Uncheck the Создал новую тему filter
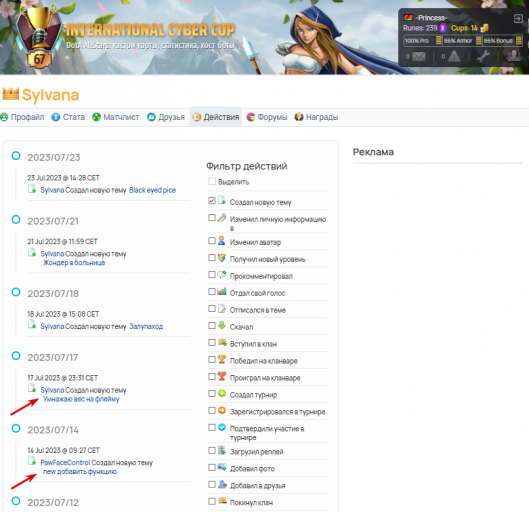The height and width of the screenshot is (512, 529). tap(212, 201)
